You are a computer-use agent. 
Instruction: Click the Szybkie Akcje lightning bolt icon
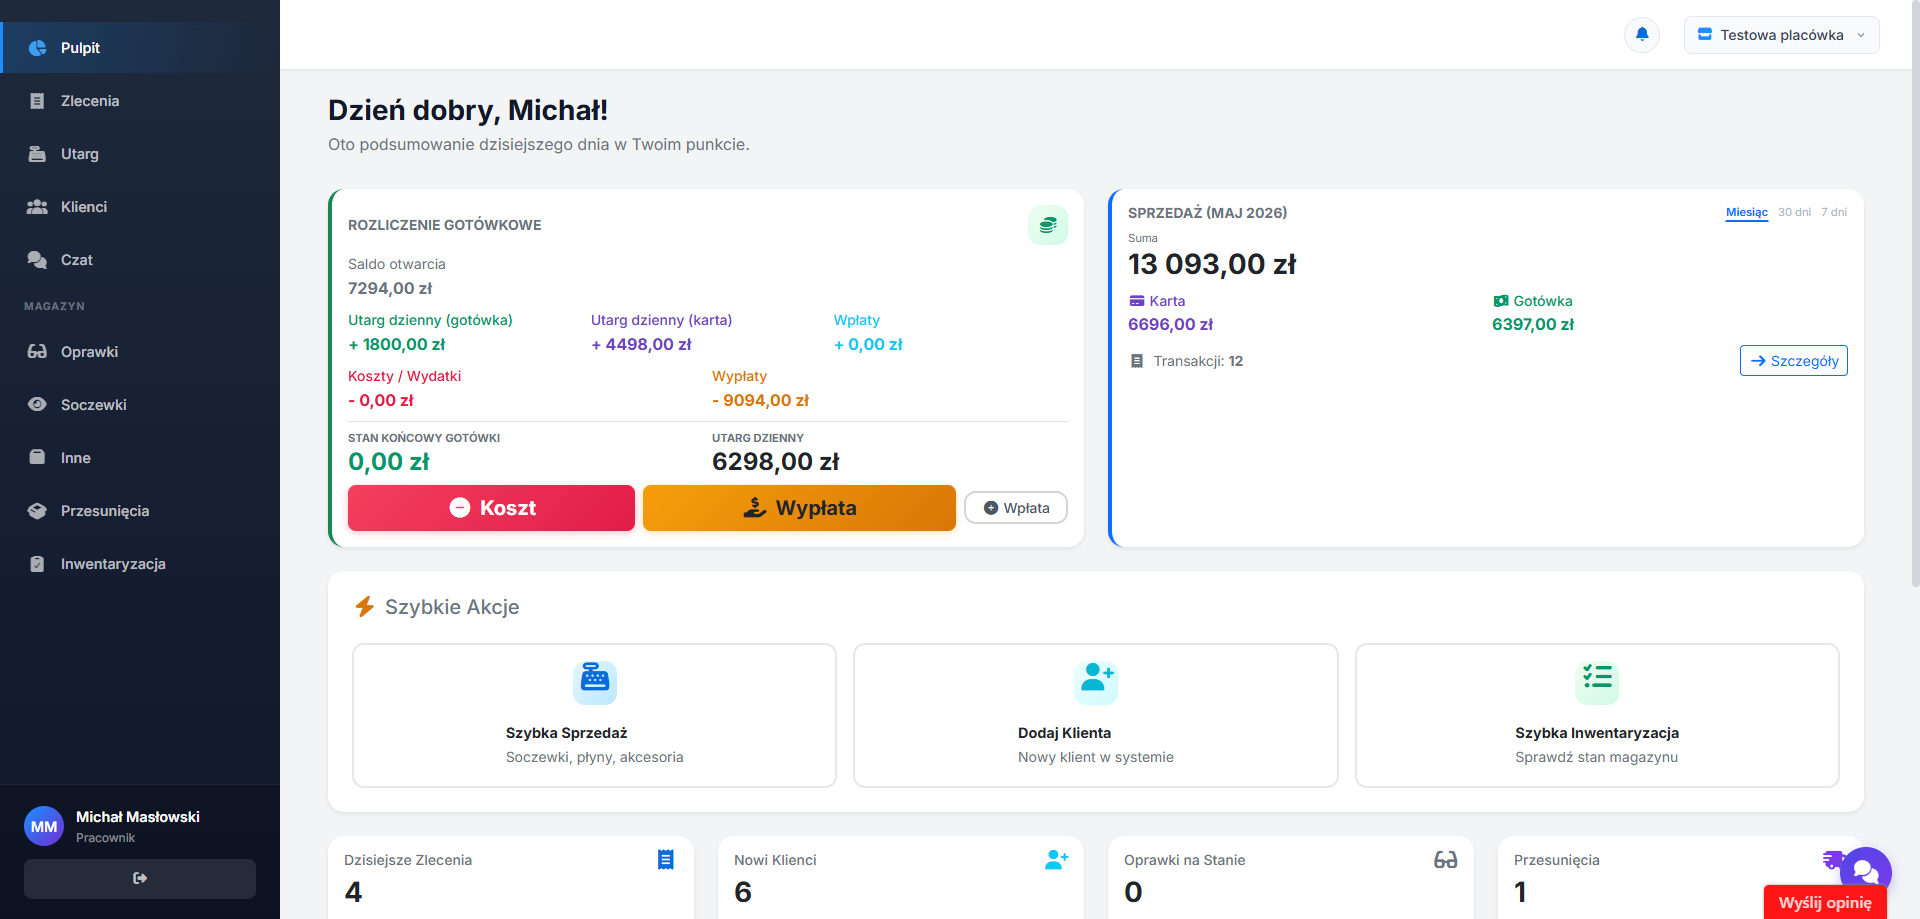pyautogui.click(x=365, y=607)
